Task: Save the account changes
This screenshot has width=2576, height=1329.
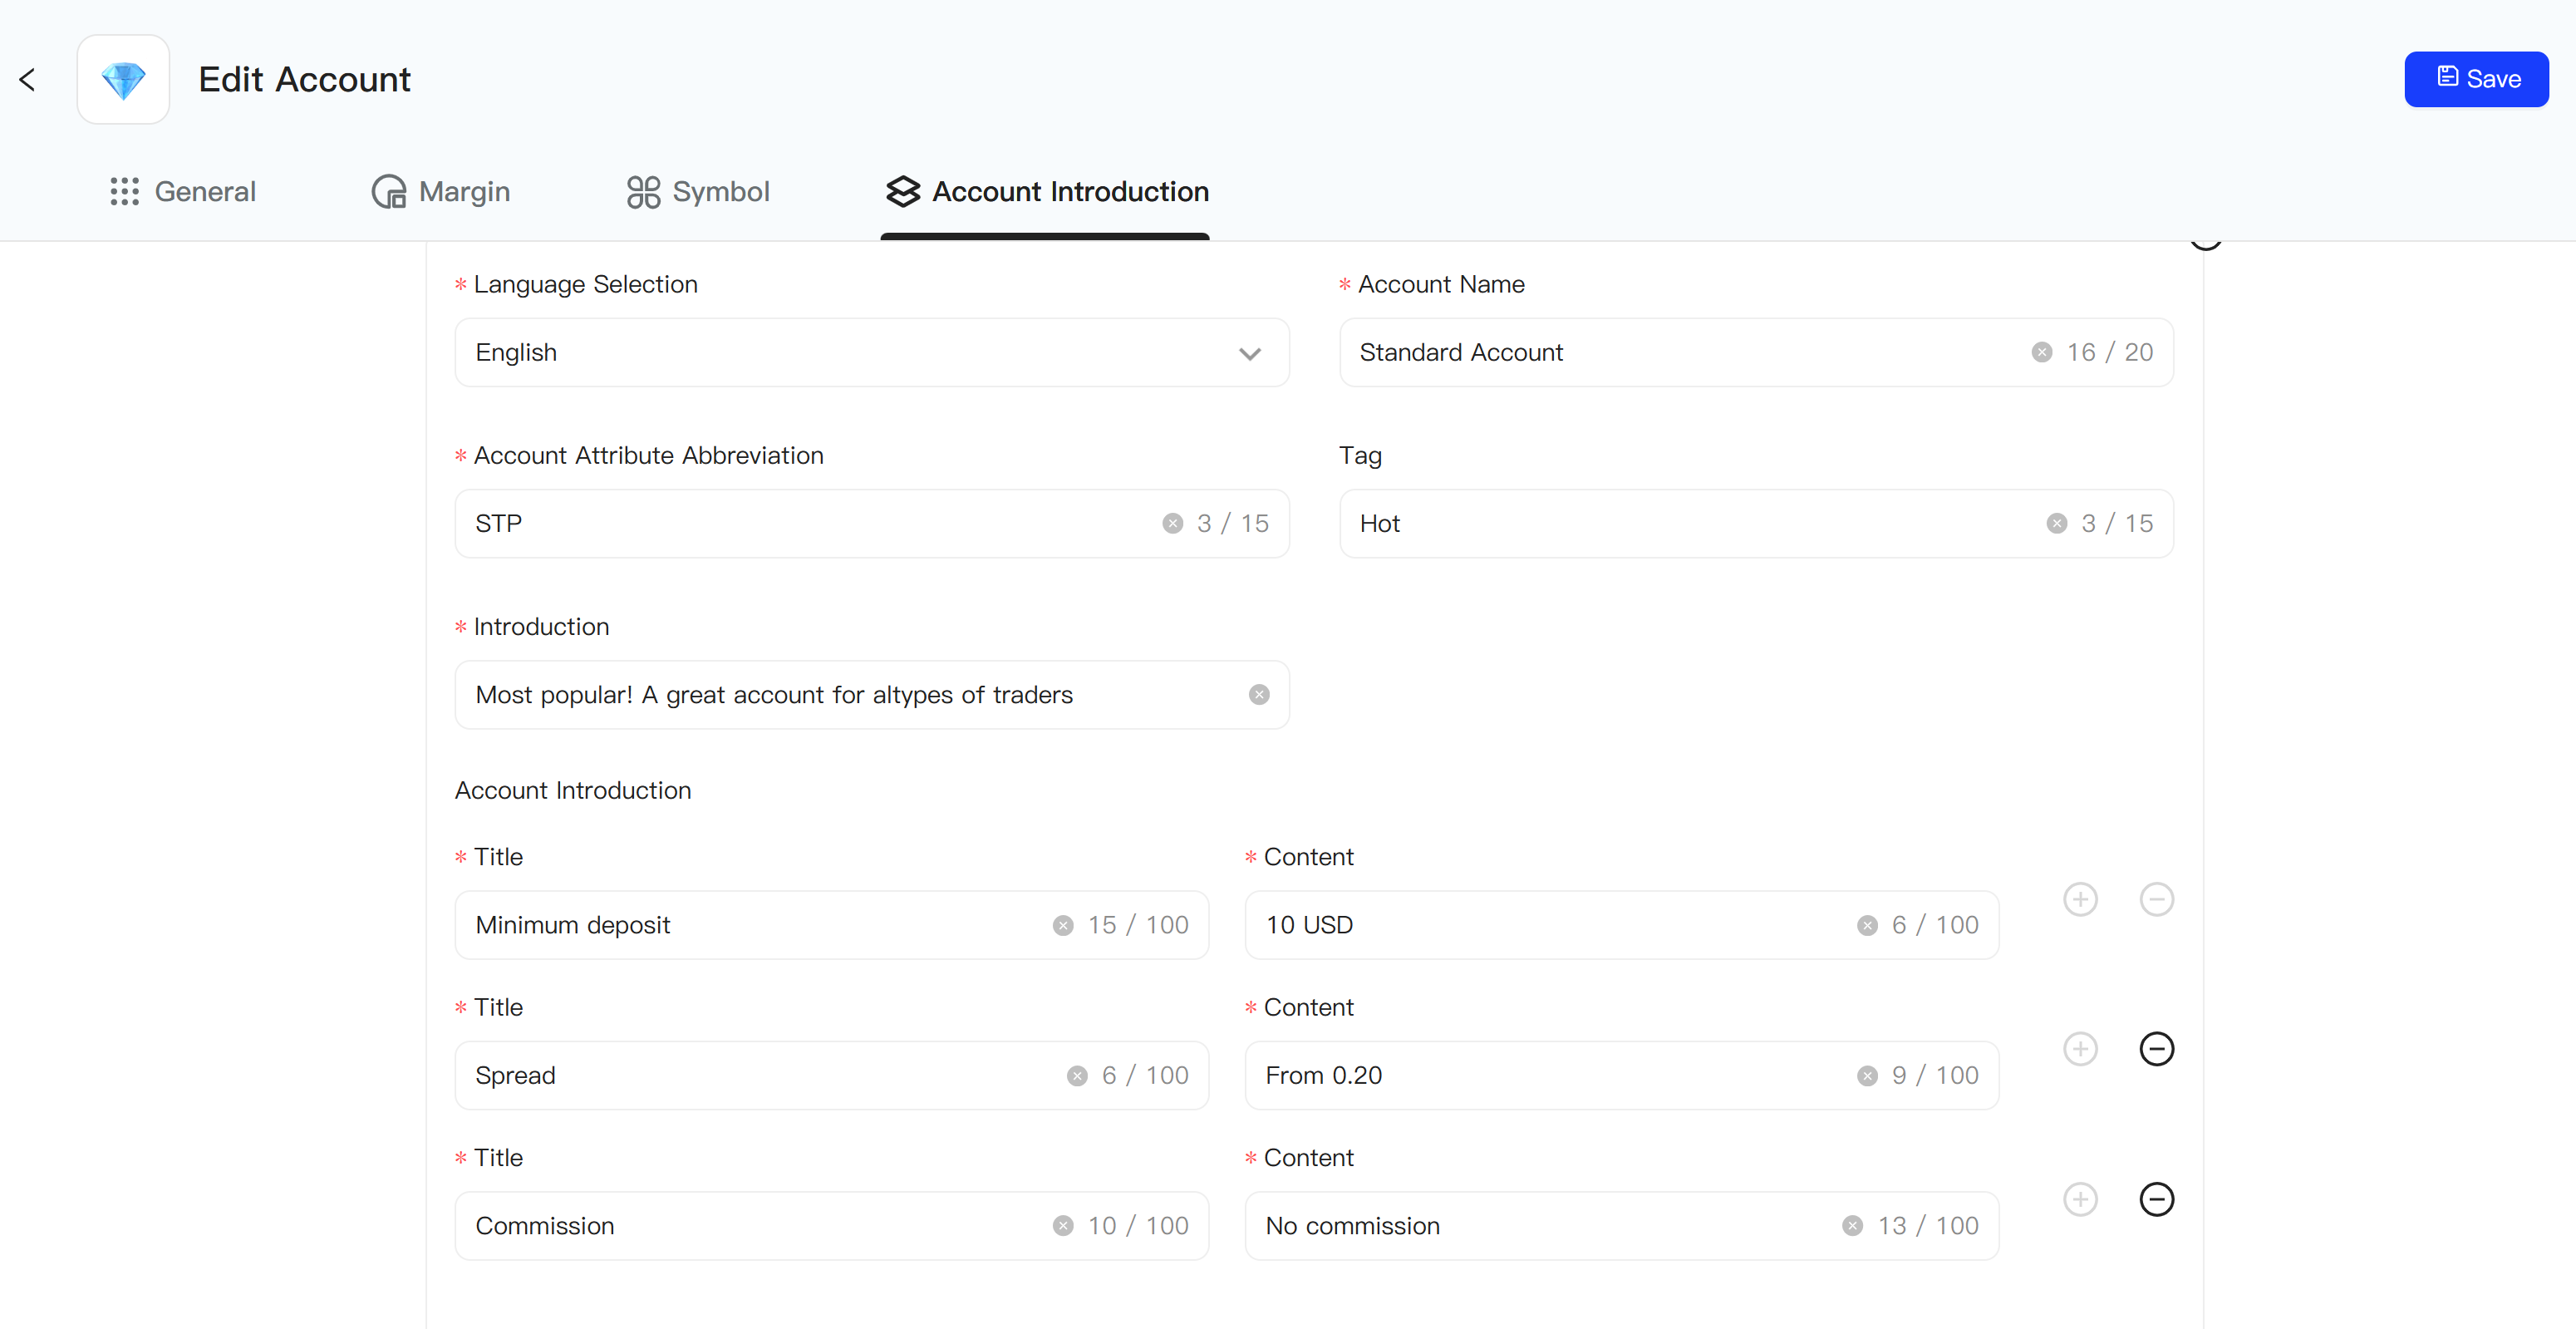Action: (x=2476, y=79)
